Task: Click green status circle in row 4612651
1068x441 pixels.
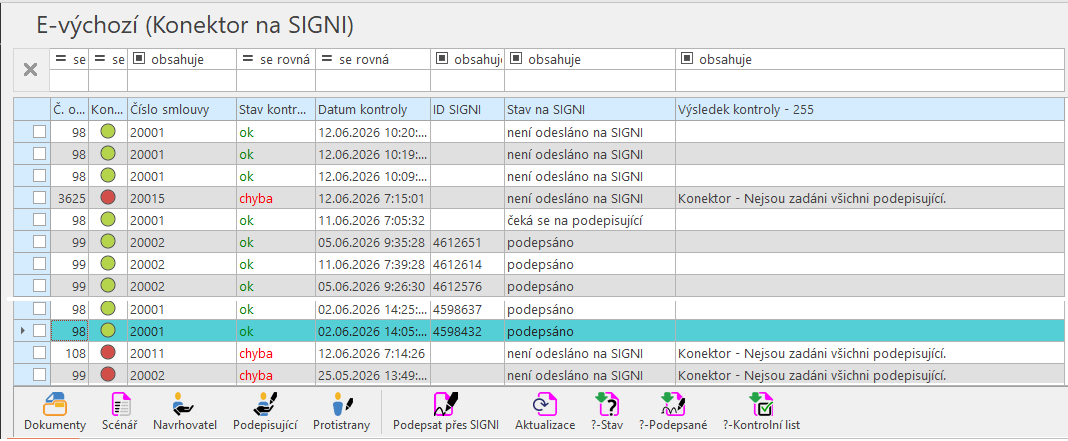Action: [108, 242]
